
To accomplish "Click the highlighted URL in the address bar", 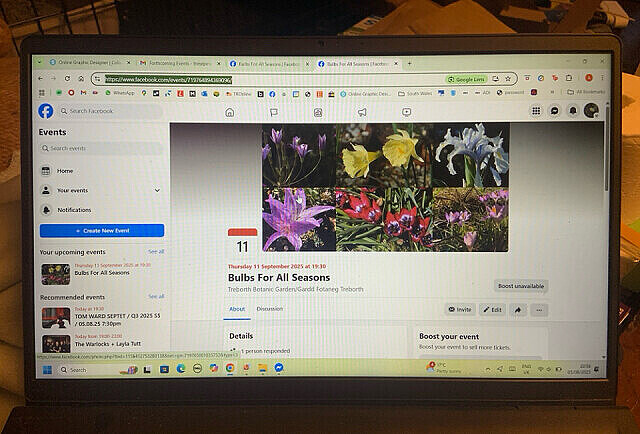I will pos(168,80).
